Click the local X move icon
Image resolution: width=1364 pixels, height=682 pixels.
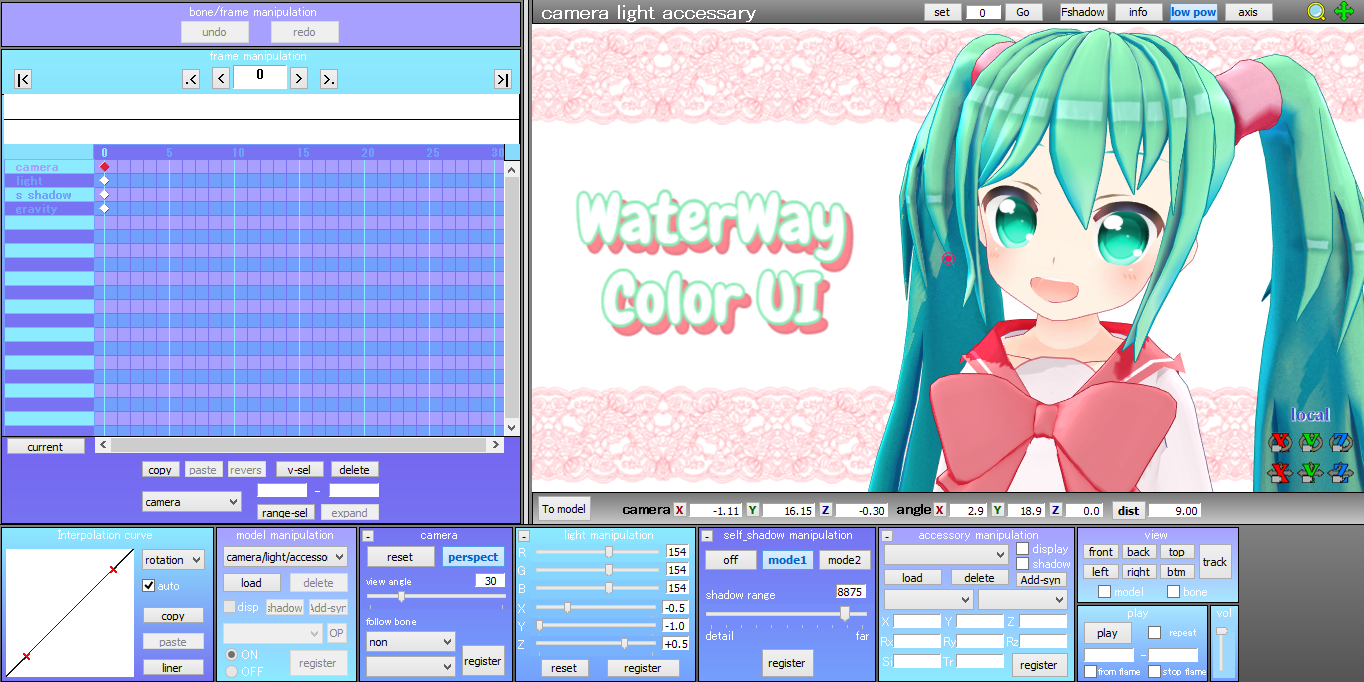[1280, 471]
